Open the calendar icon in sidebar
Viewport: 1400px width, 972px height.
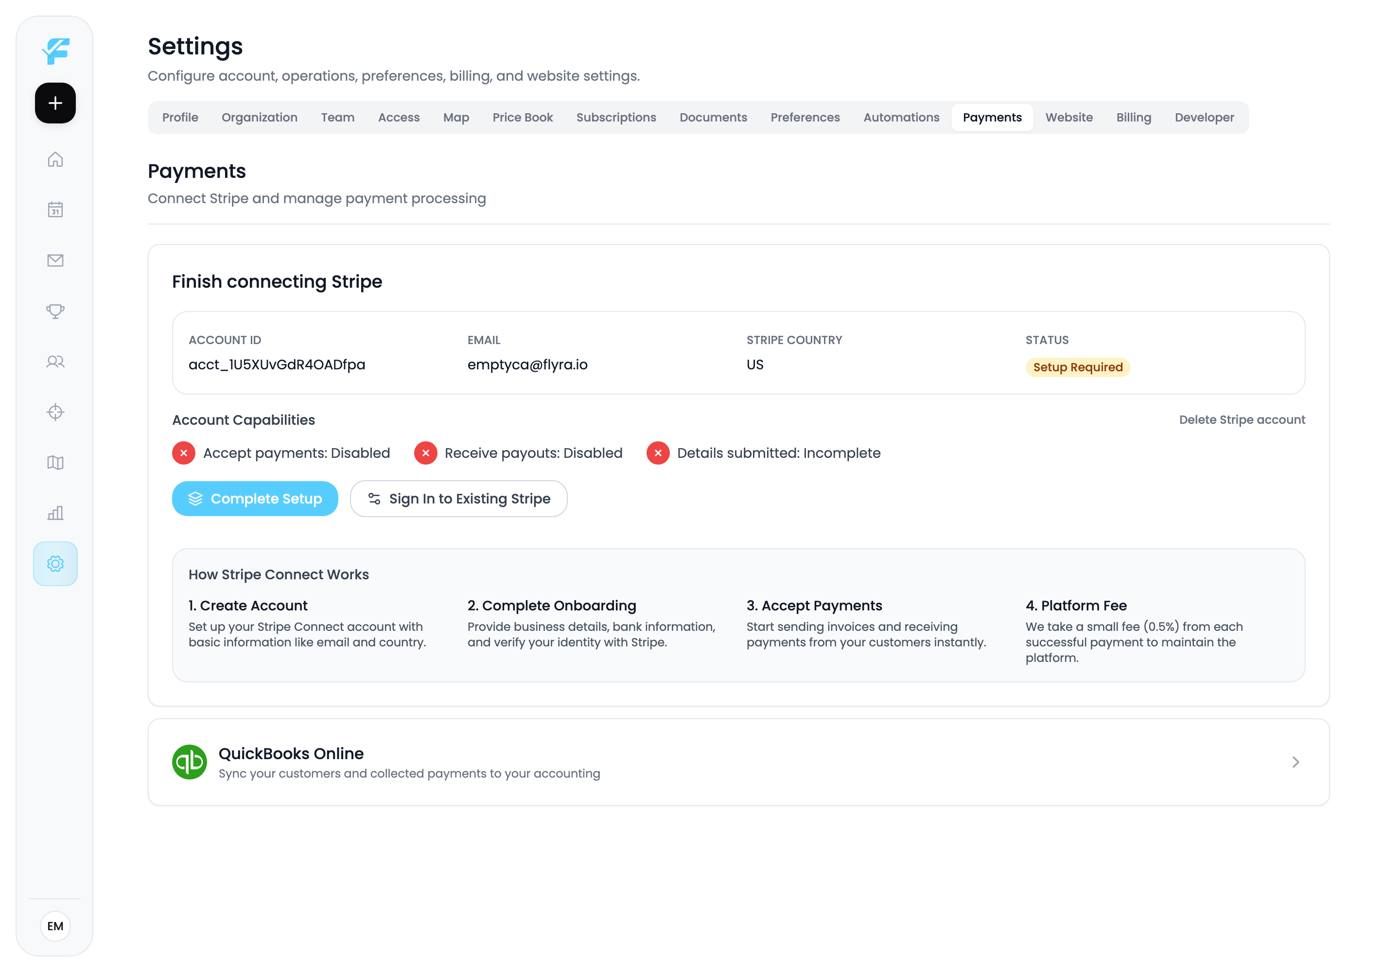point(55,210)
